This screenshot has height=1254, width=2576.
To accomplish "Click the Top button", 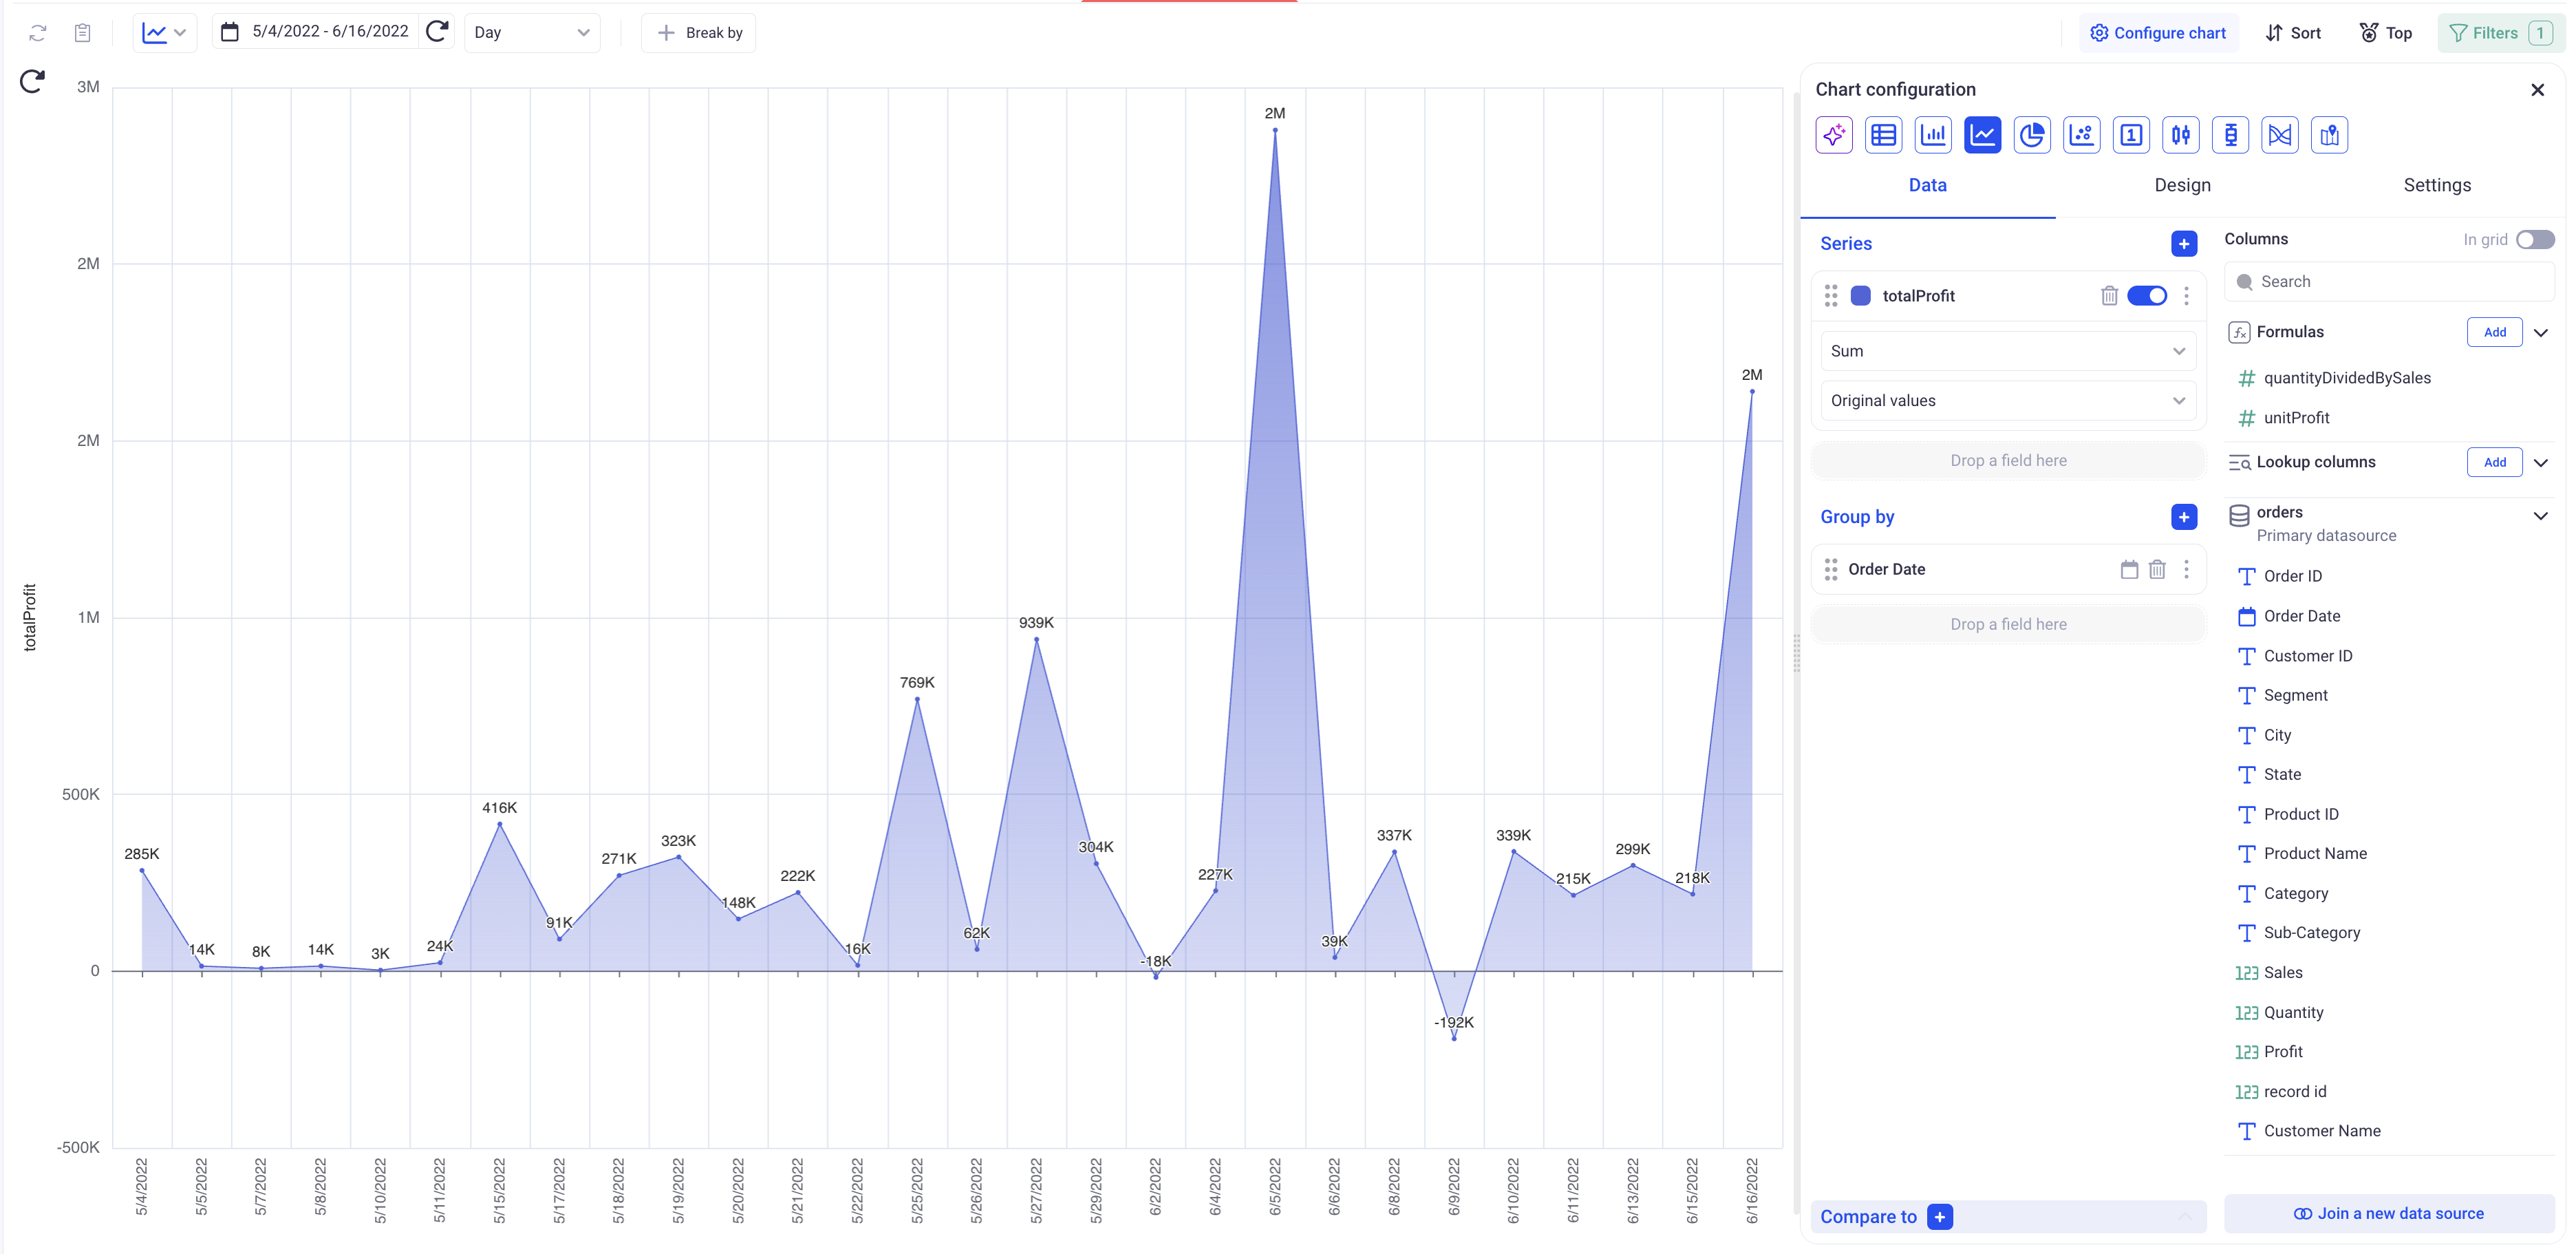I will (x=2386, y=33).
